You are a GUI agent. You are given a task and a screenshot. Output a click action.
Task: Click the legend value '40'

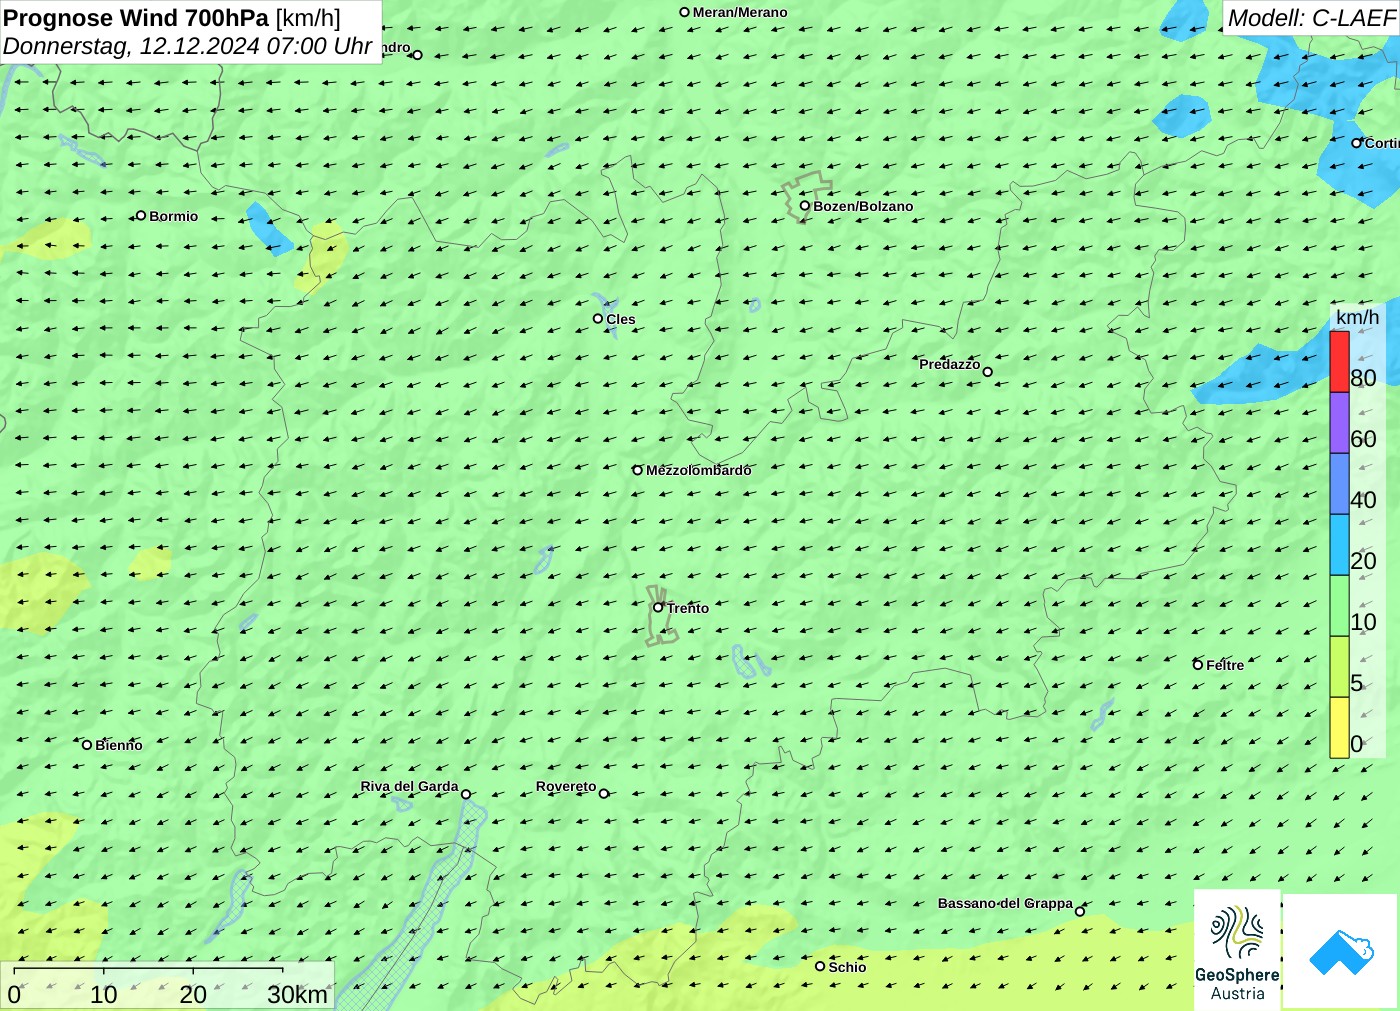[x=1363, y=500]
